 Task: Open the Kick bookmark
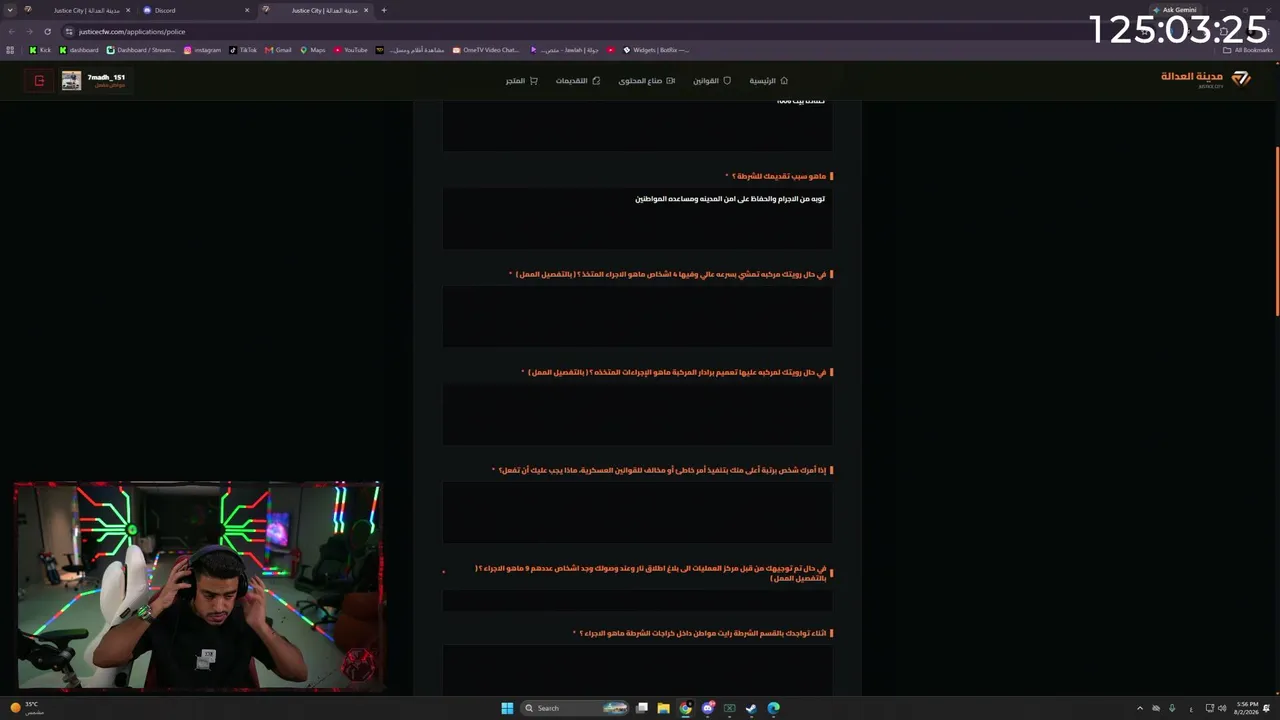(x=40, y=50)
